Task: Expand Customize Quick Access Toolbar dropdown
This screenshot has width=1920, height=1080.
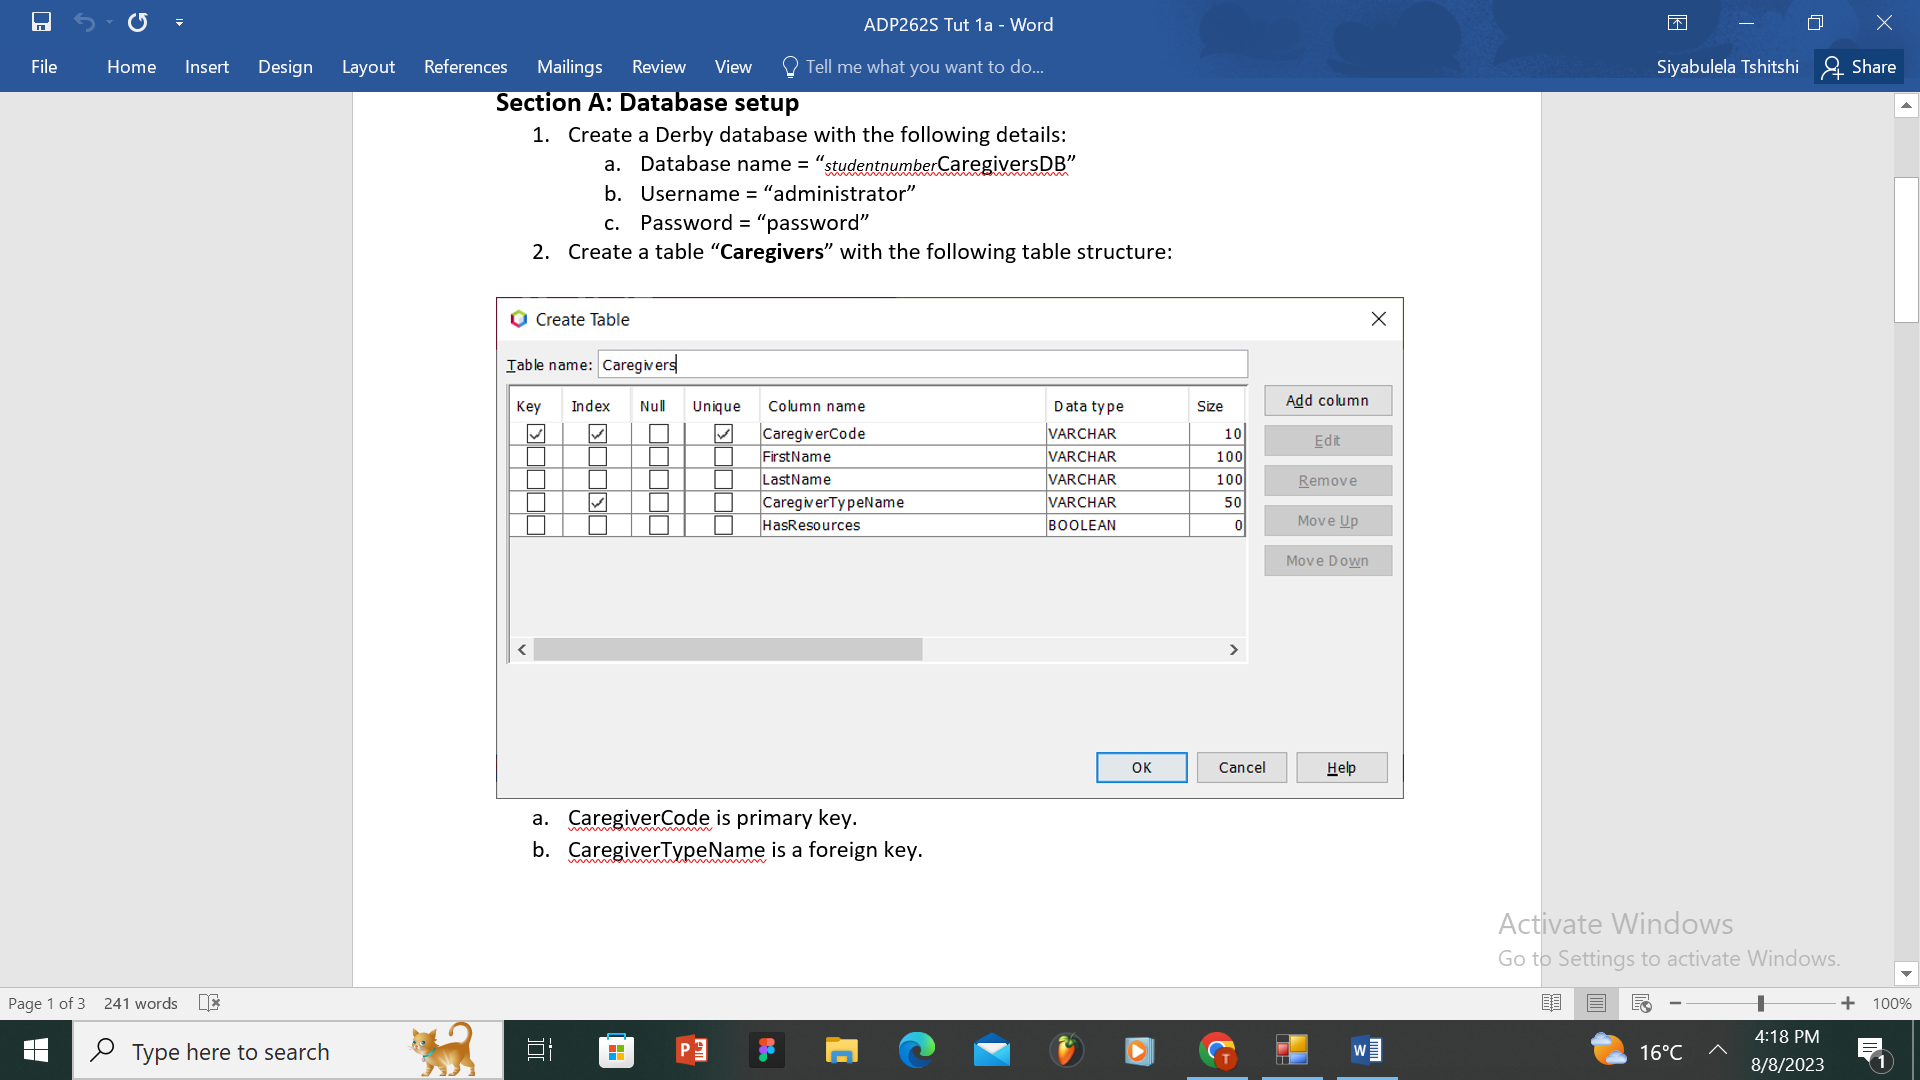Action: (179, 22)
